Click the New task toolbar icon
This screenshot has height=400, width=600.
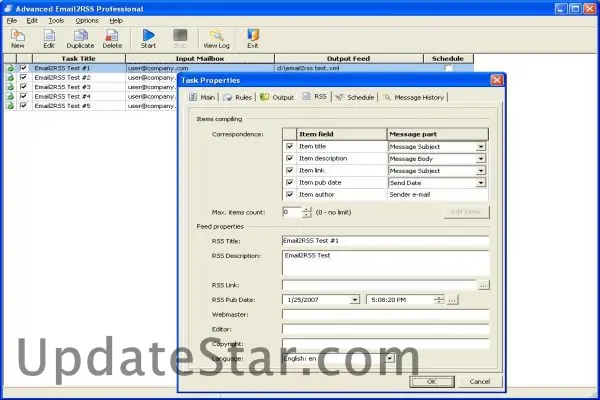[x=18, y=39]
